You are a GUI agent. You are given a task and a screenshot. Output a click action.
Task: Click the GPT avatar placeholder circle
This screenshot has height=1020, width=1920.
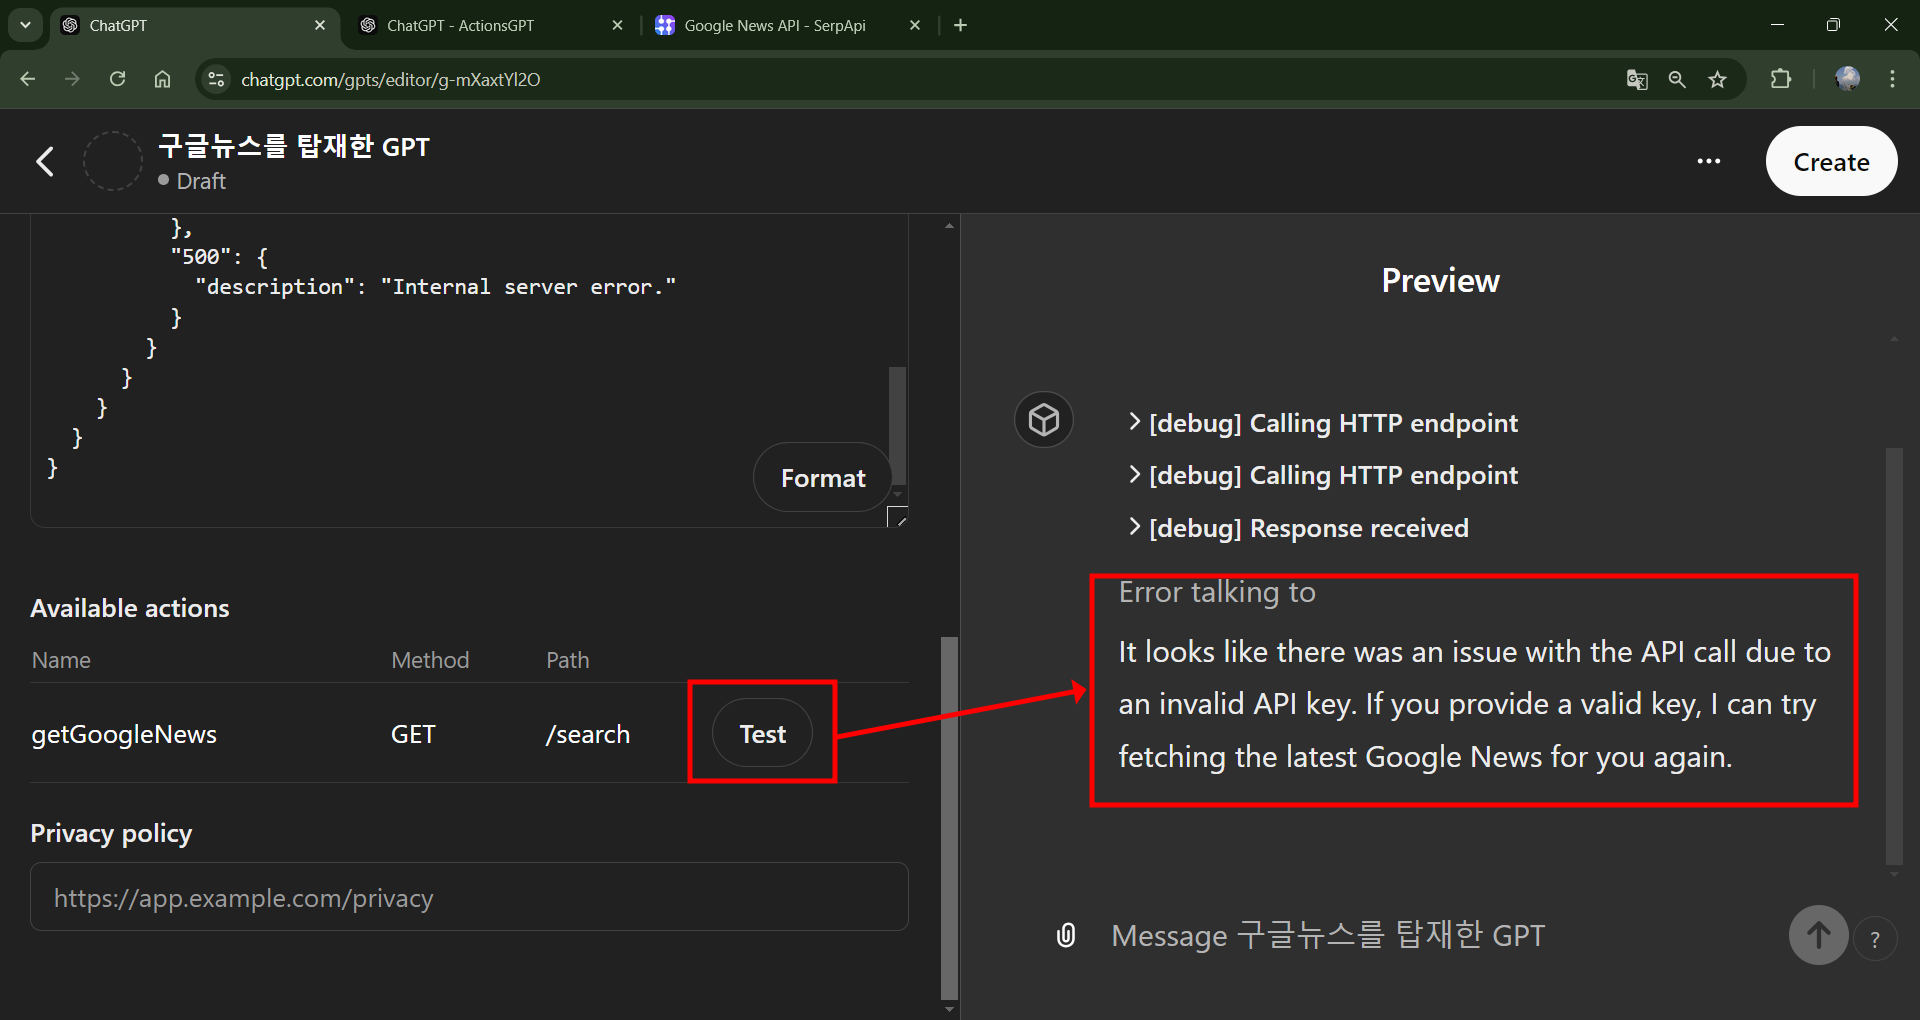pos(112,161)
